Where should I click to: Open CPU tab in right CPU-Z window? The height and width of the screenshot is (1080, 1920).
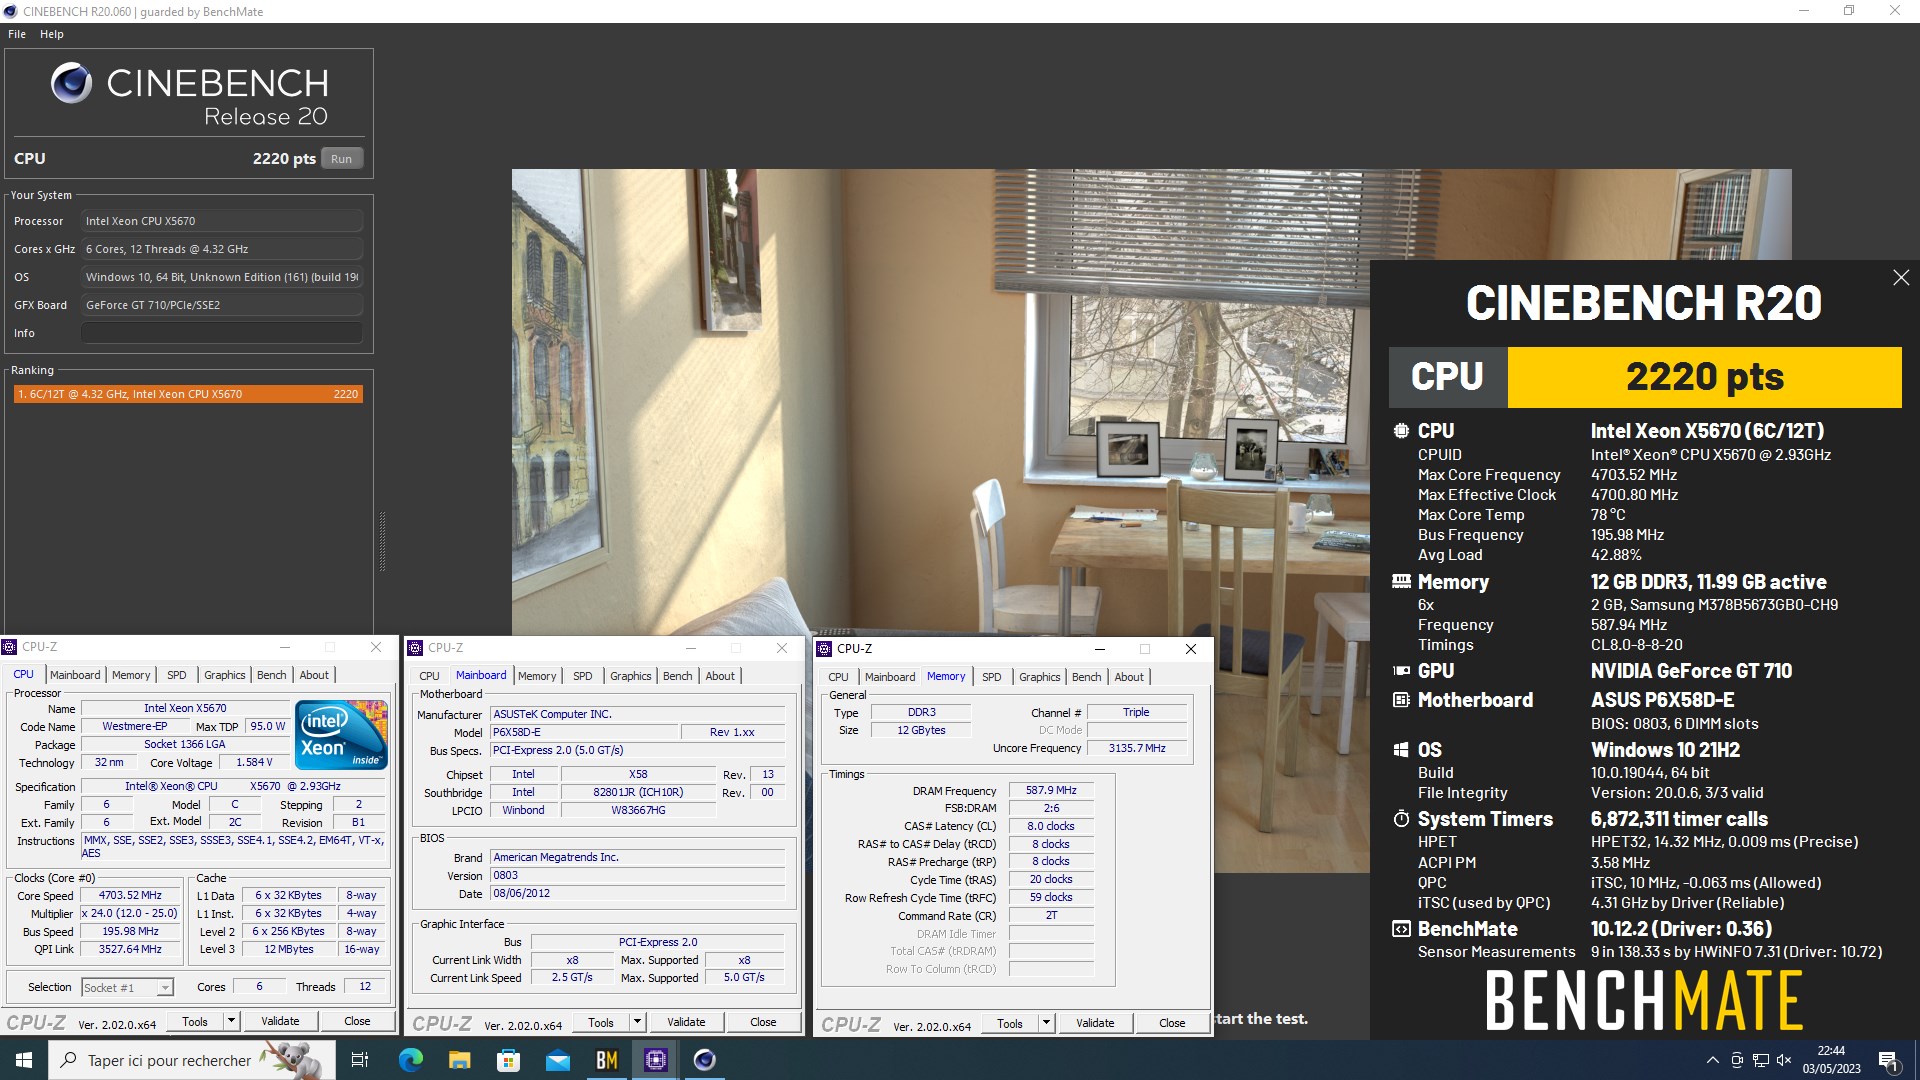click(x=838, y=677)
